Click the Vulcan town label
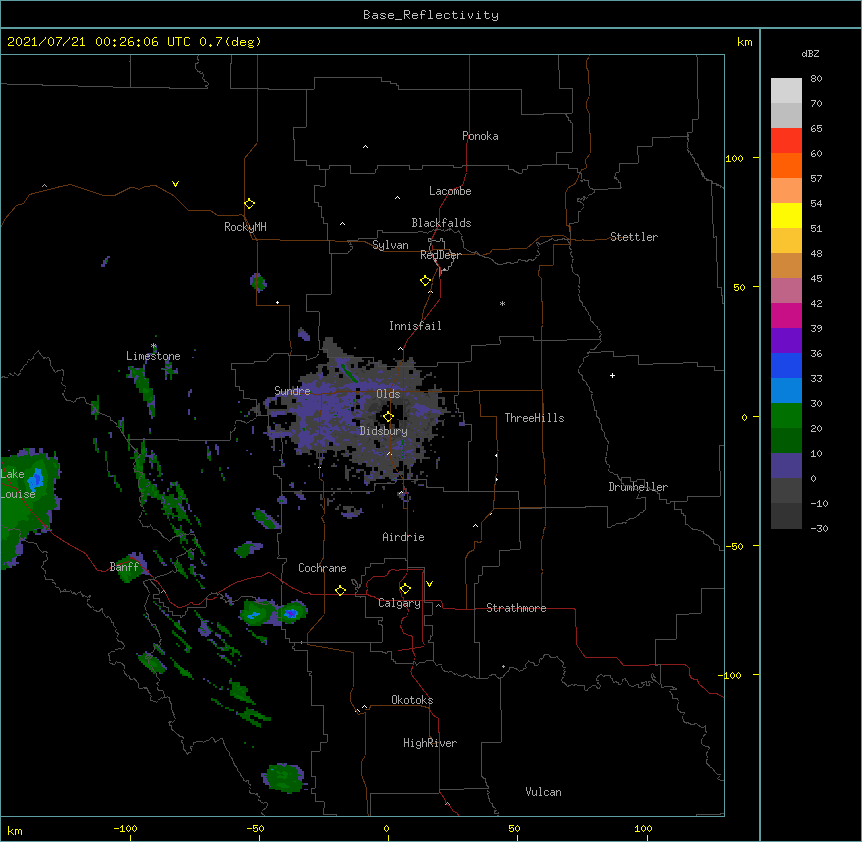Image resolution: width=862 pixels, height=842 pixels. (543, 792)
